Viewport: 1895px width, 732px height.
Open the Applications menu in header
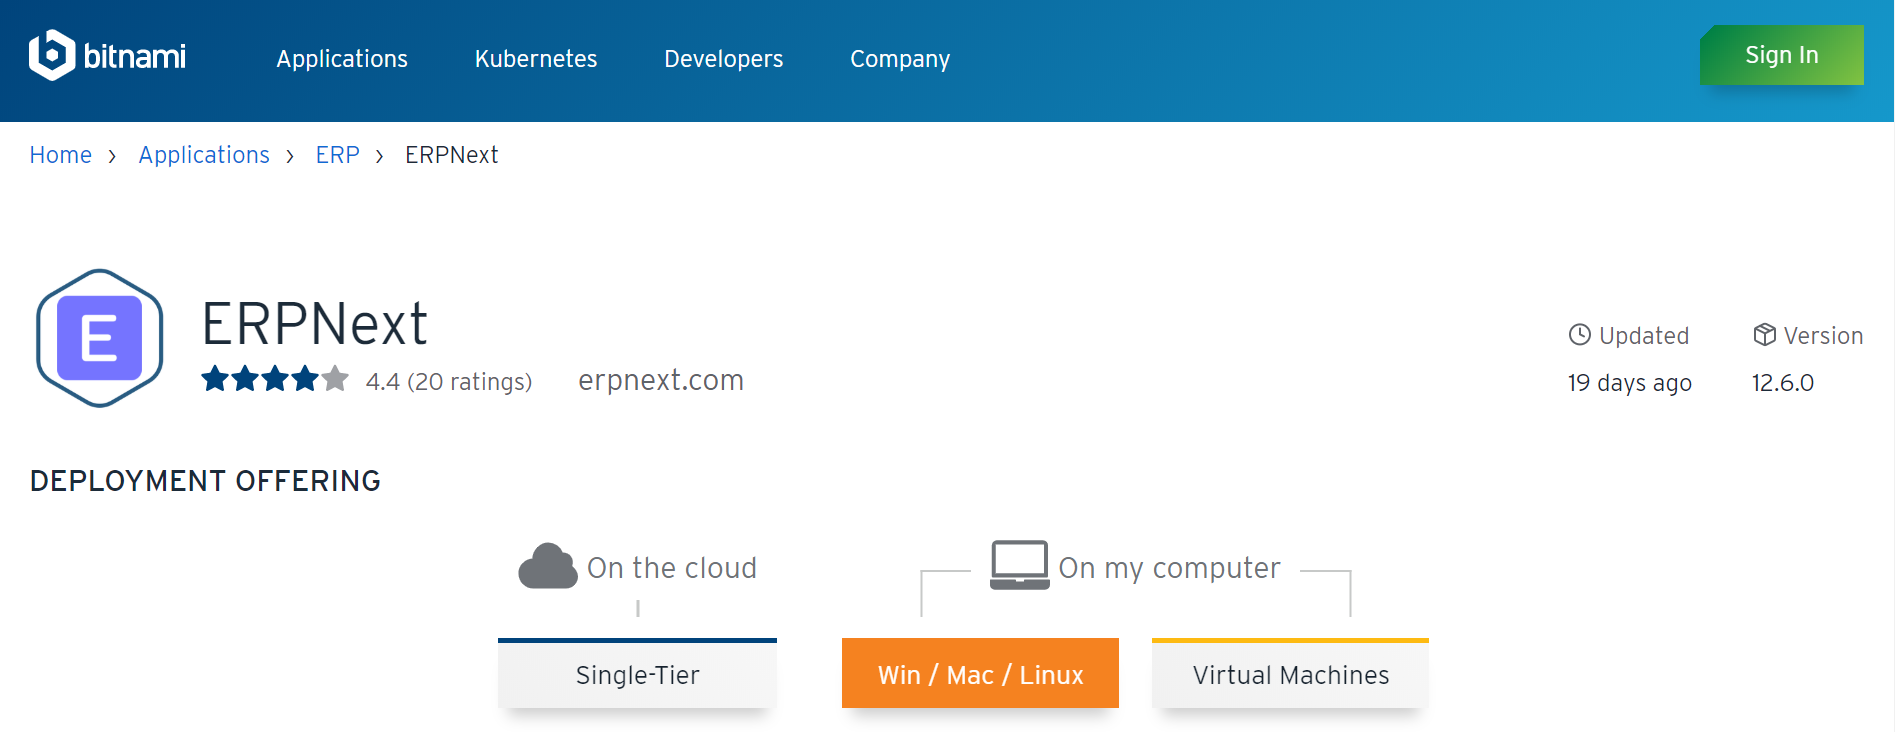tap(342, 59)
